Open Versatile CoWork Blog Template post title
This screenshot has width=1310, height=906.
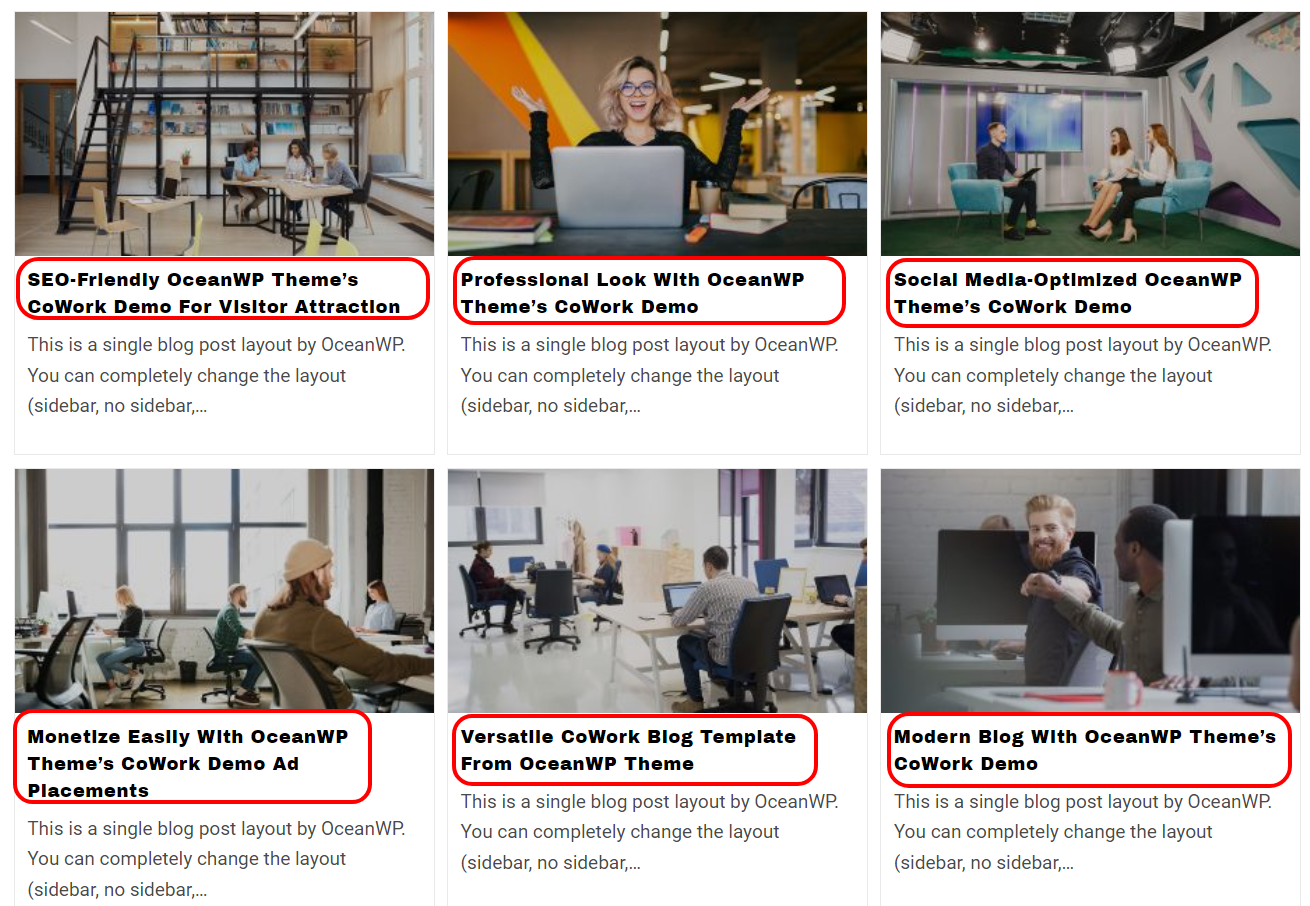tap(628, 750)
